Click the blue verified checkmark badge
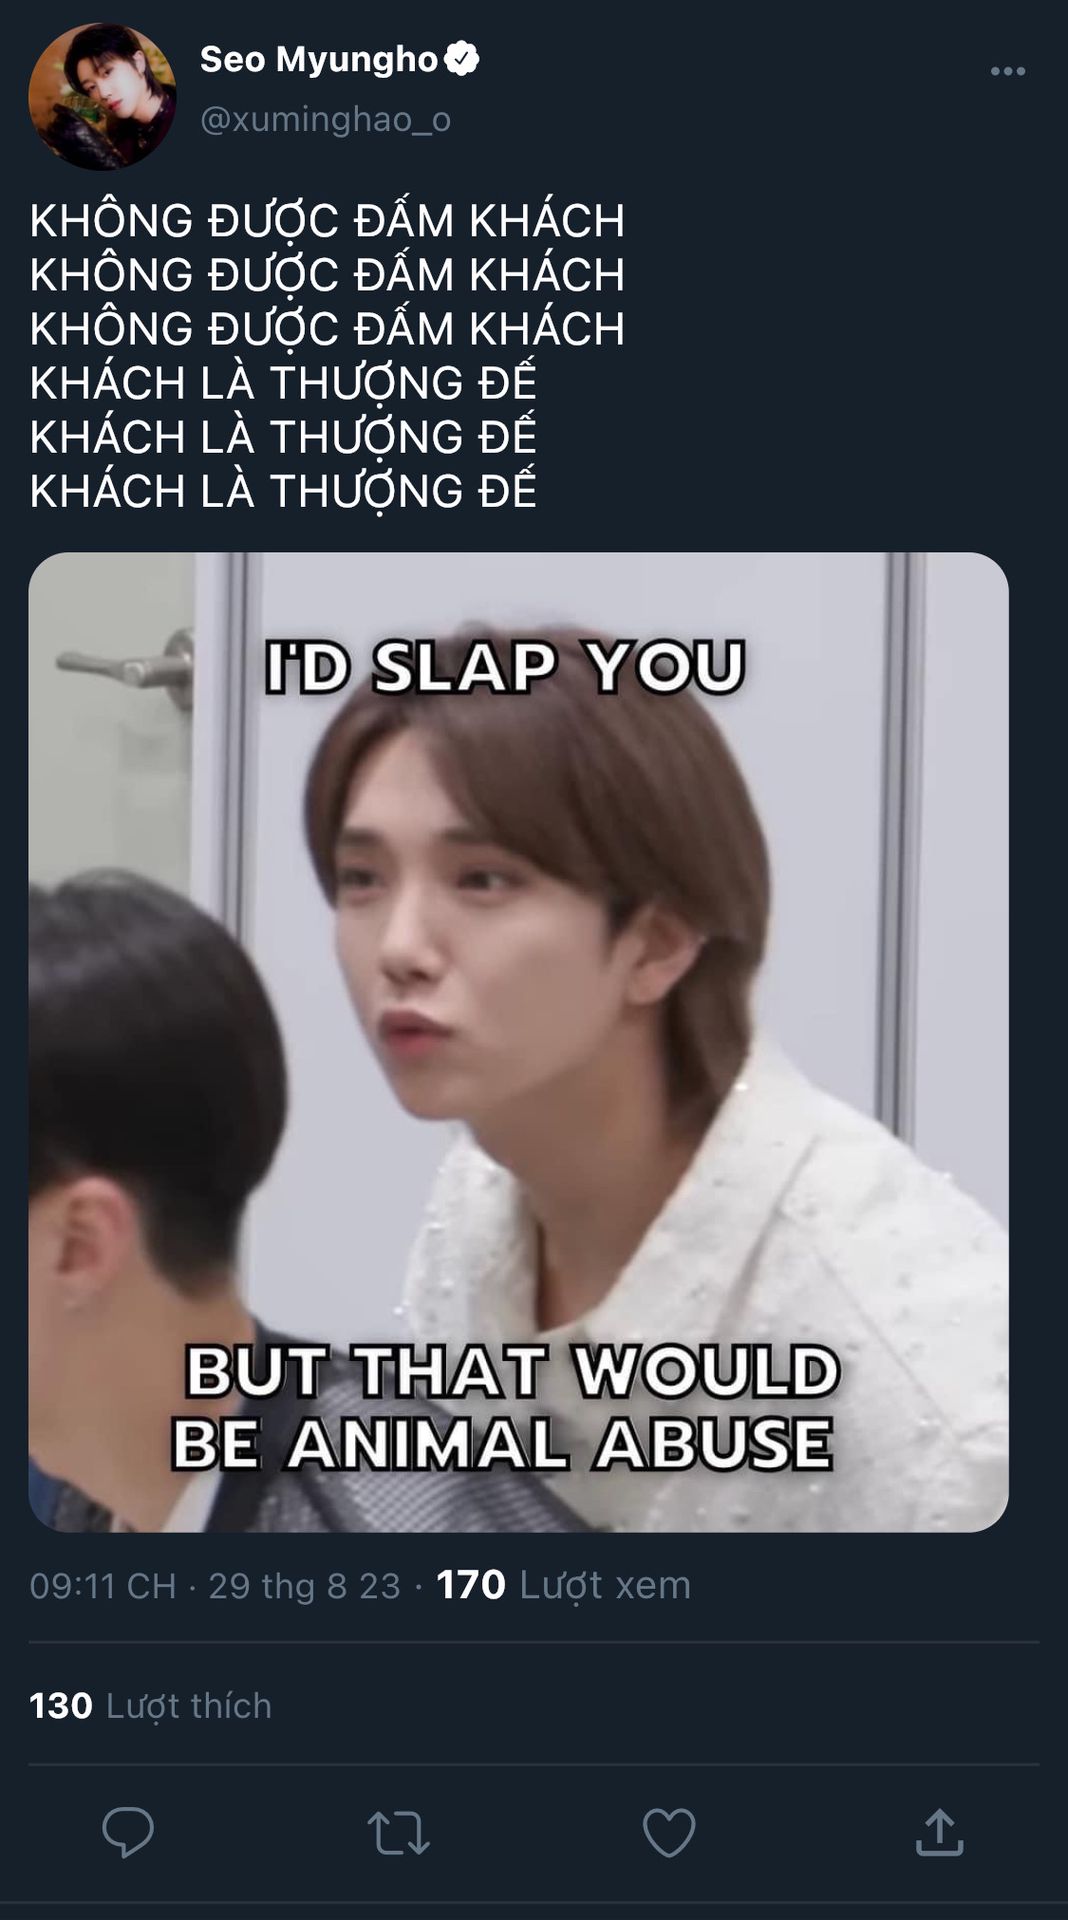The height and width of the screenshot is (1920, 1068). point(461,59)
